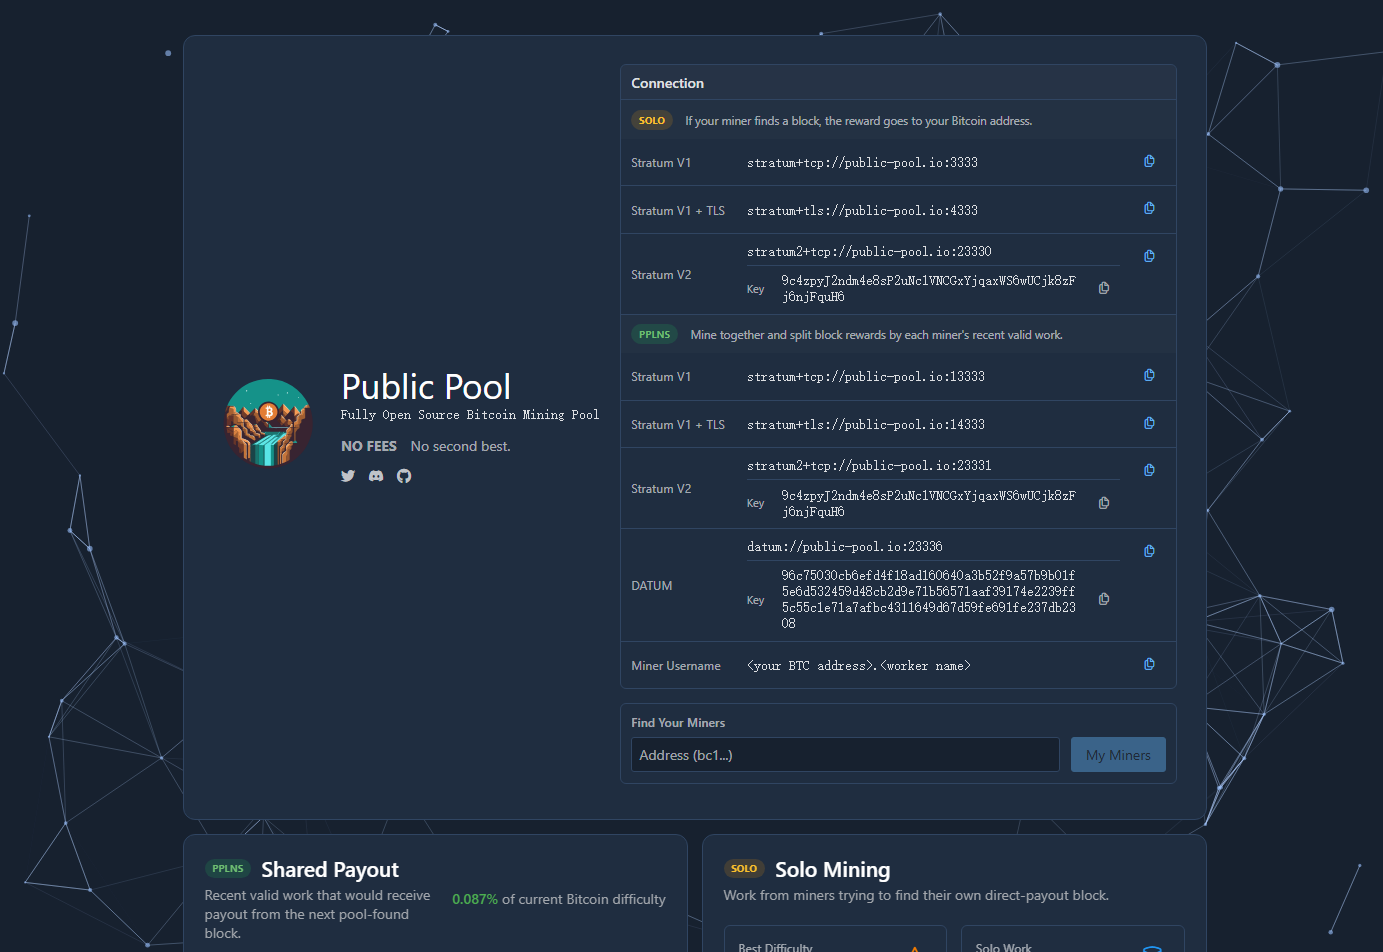The height and width of the screenshot is (952, 1383).
Task: Copy the SOLO Stratum V1 + TLS port 4333 URL
Action: pos(1149,208)
